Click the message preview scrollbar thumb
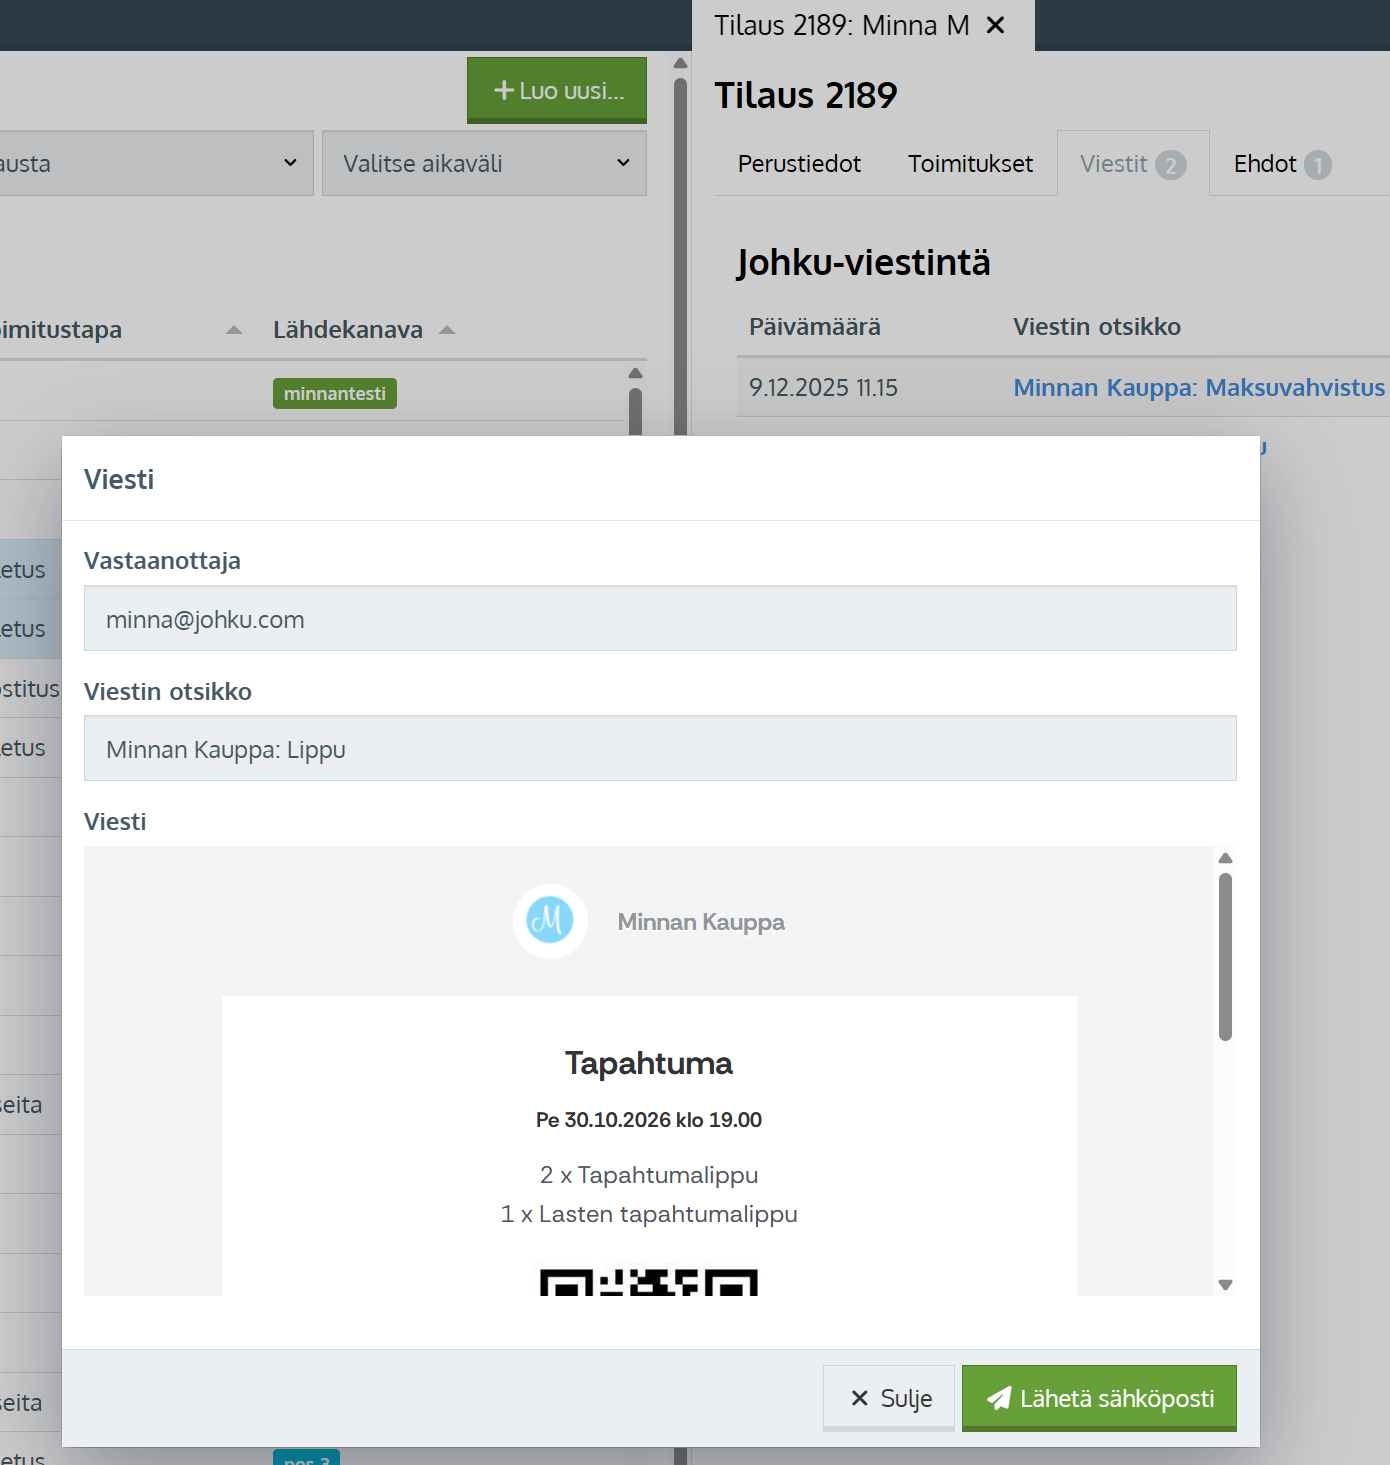 point(1225,955)
